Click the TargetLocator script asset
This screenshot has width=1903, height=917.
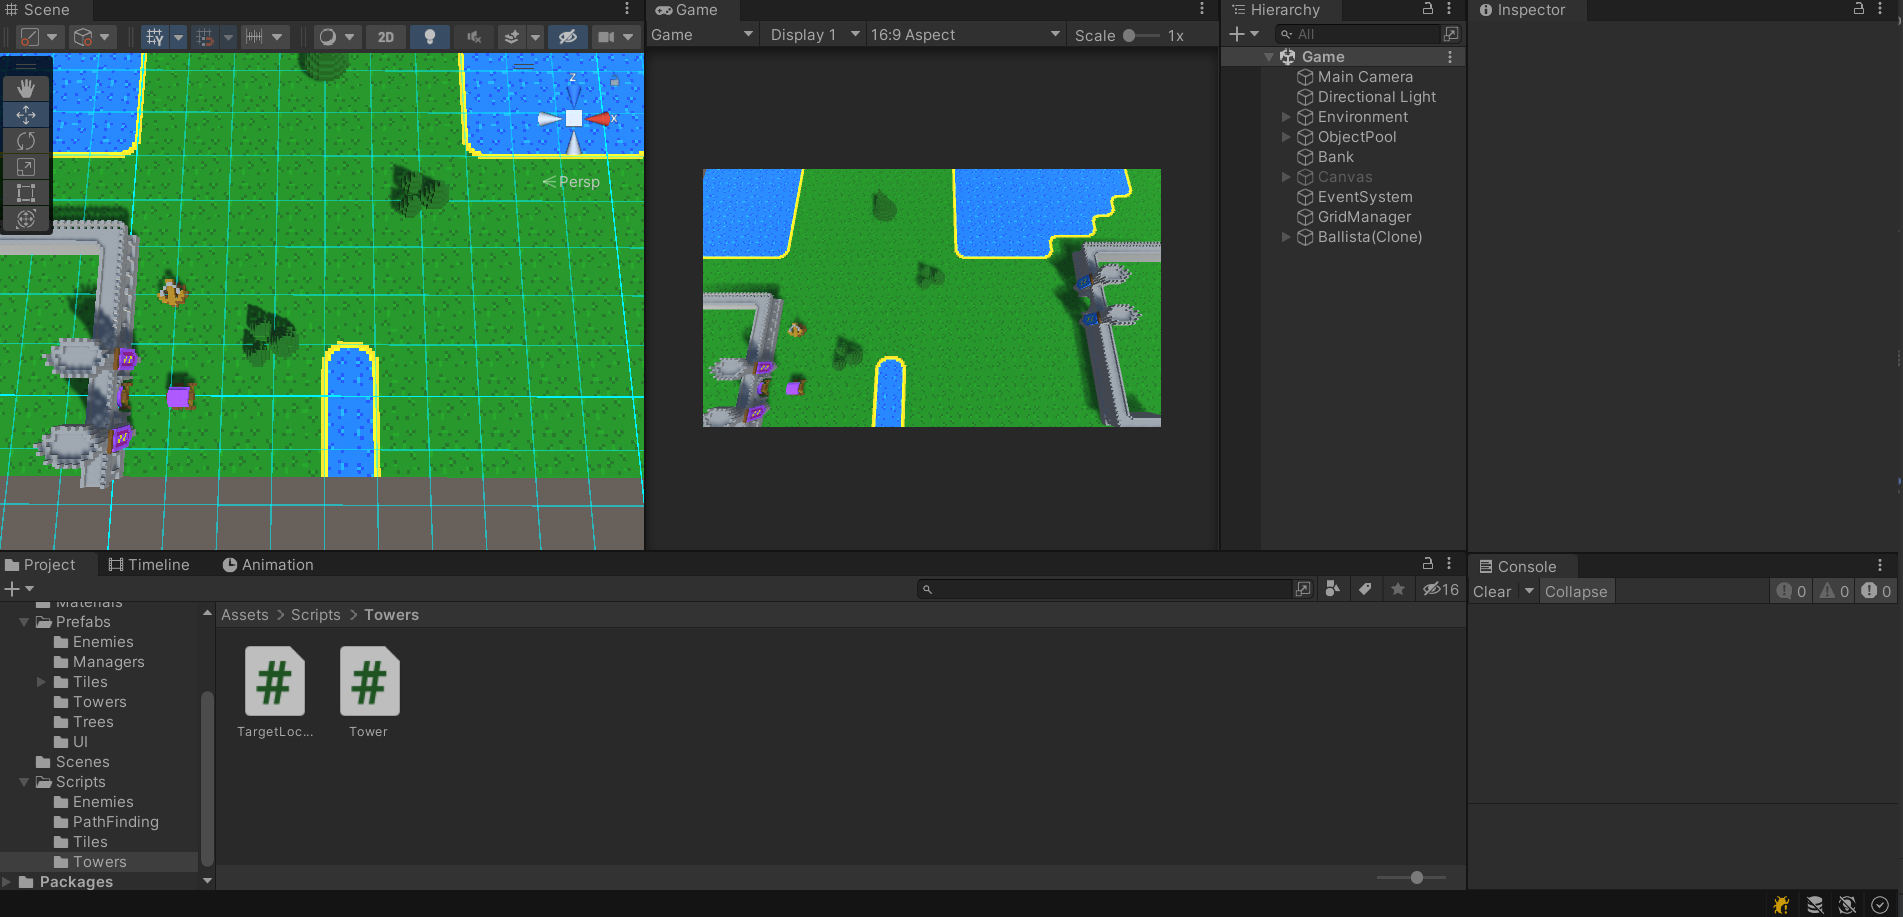(275, 692)
